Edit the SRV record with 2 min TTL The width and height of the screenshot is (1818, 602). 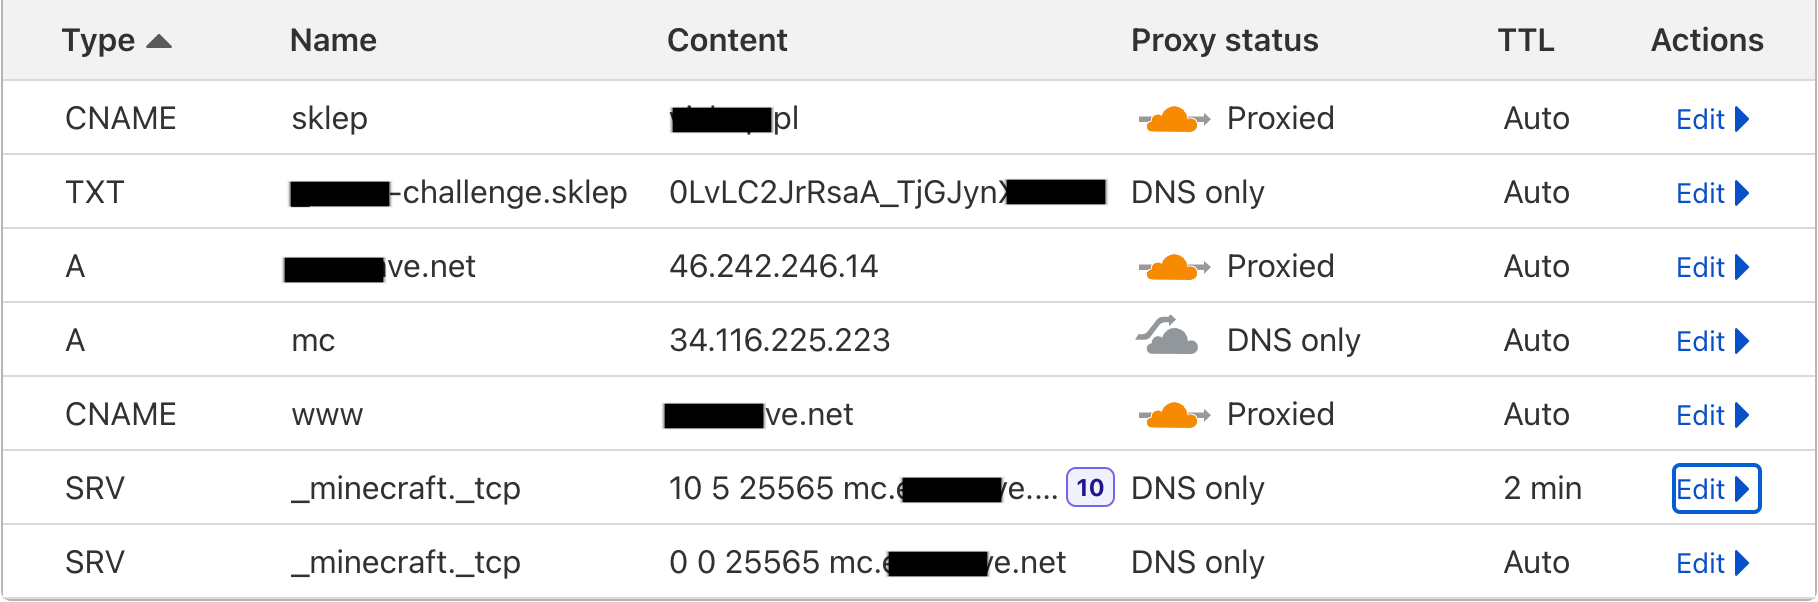(x=1700, y=489)
